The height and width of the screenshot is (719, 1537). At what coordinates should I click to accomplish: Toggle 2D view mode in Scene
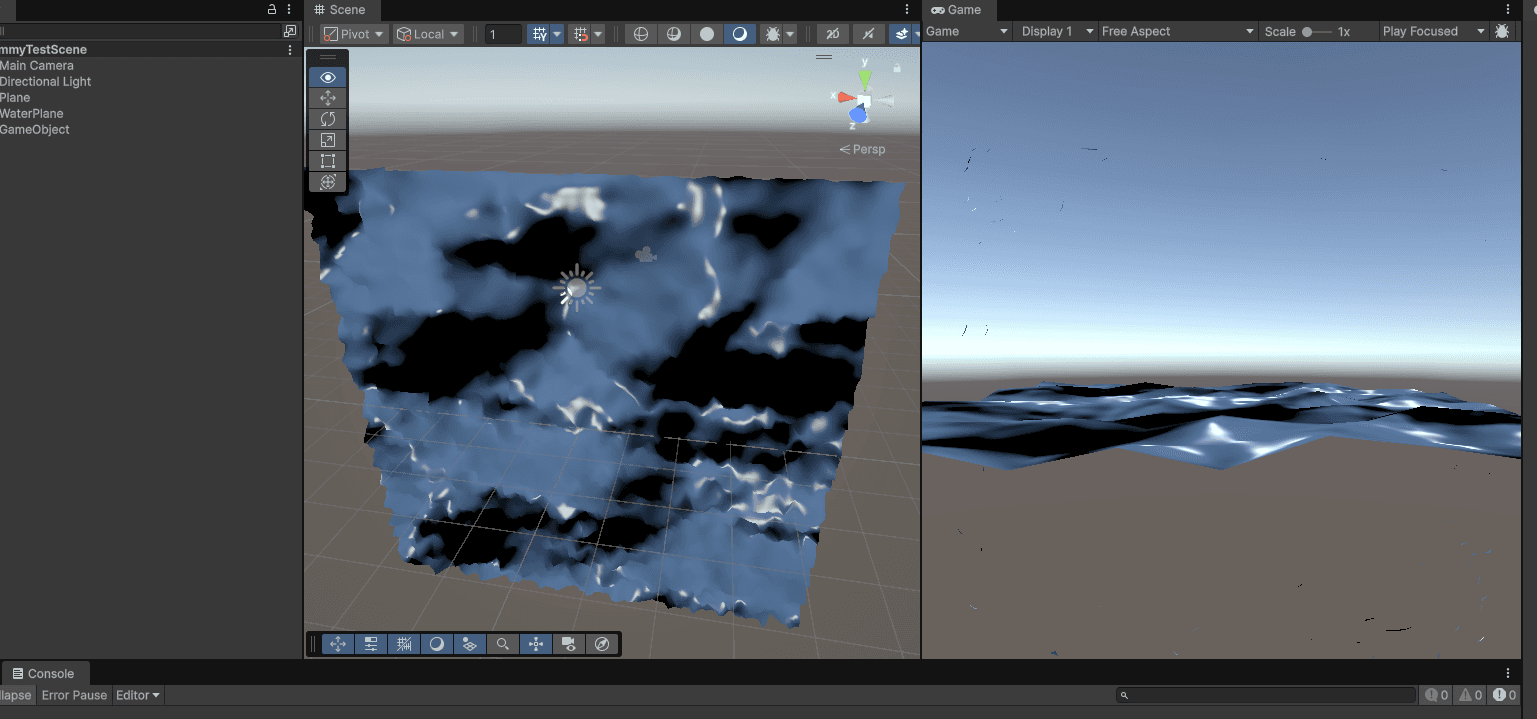pyautogui.click(x=833, y=34)
